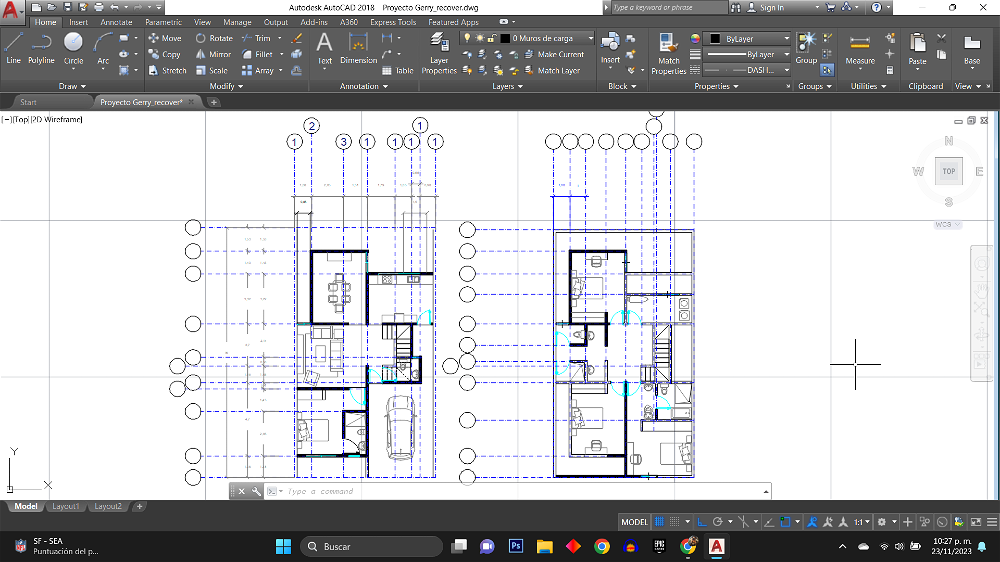Click the keyword search box
1000x562 pixels.
tap(667, 8)
